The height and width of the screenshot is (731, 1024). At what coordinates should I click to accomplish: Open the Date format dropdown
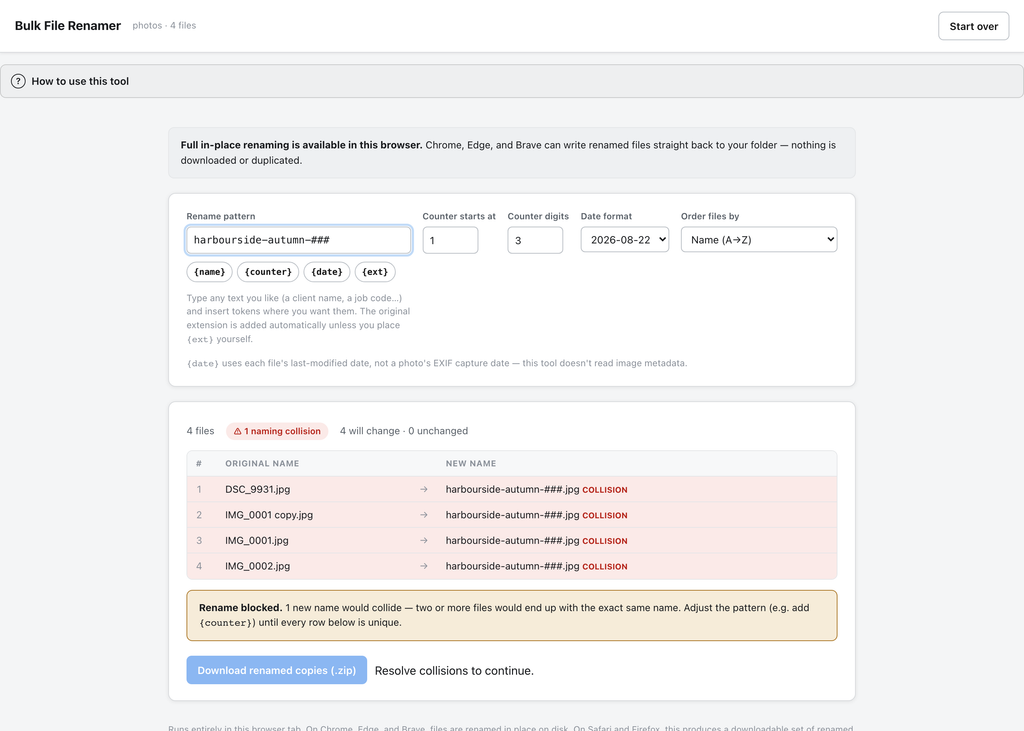pos(624,240)
